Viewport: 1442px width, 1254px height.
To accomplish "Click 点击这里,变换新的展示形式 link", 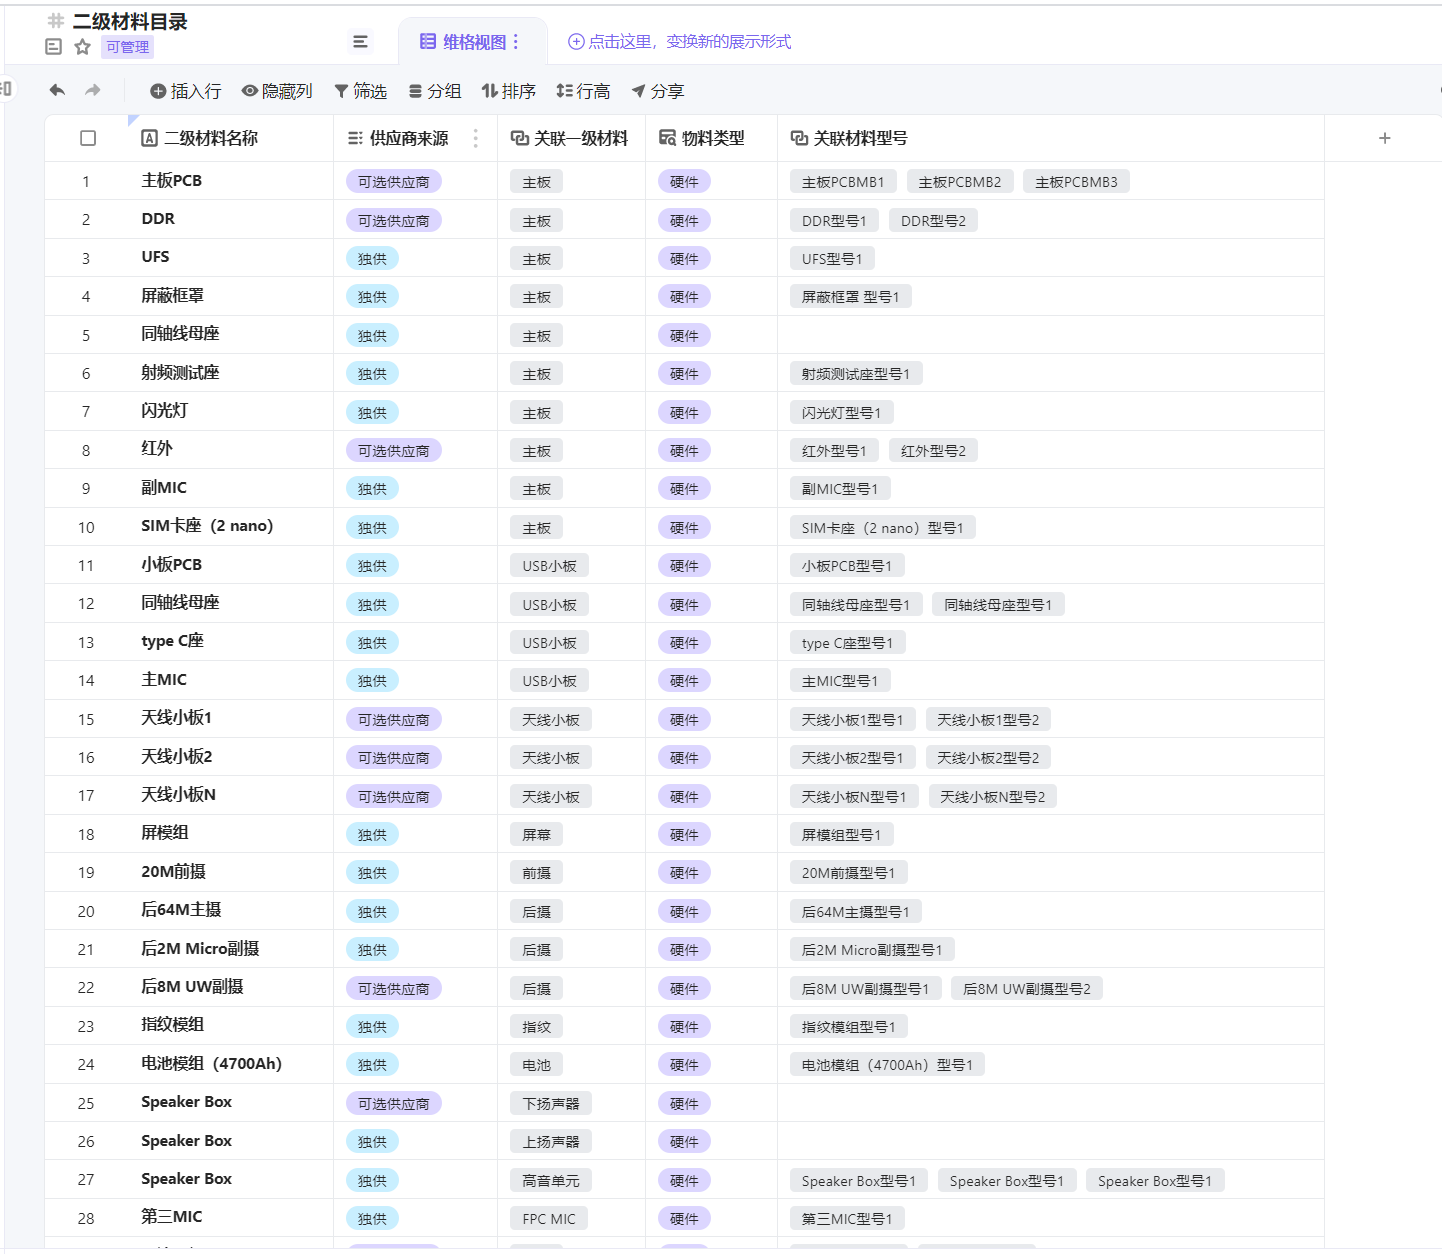I will 680,42.
